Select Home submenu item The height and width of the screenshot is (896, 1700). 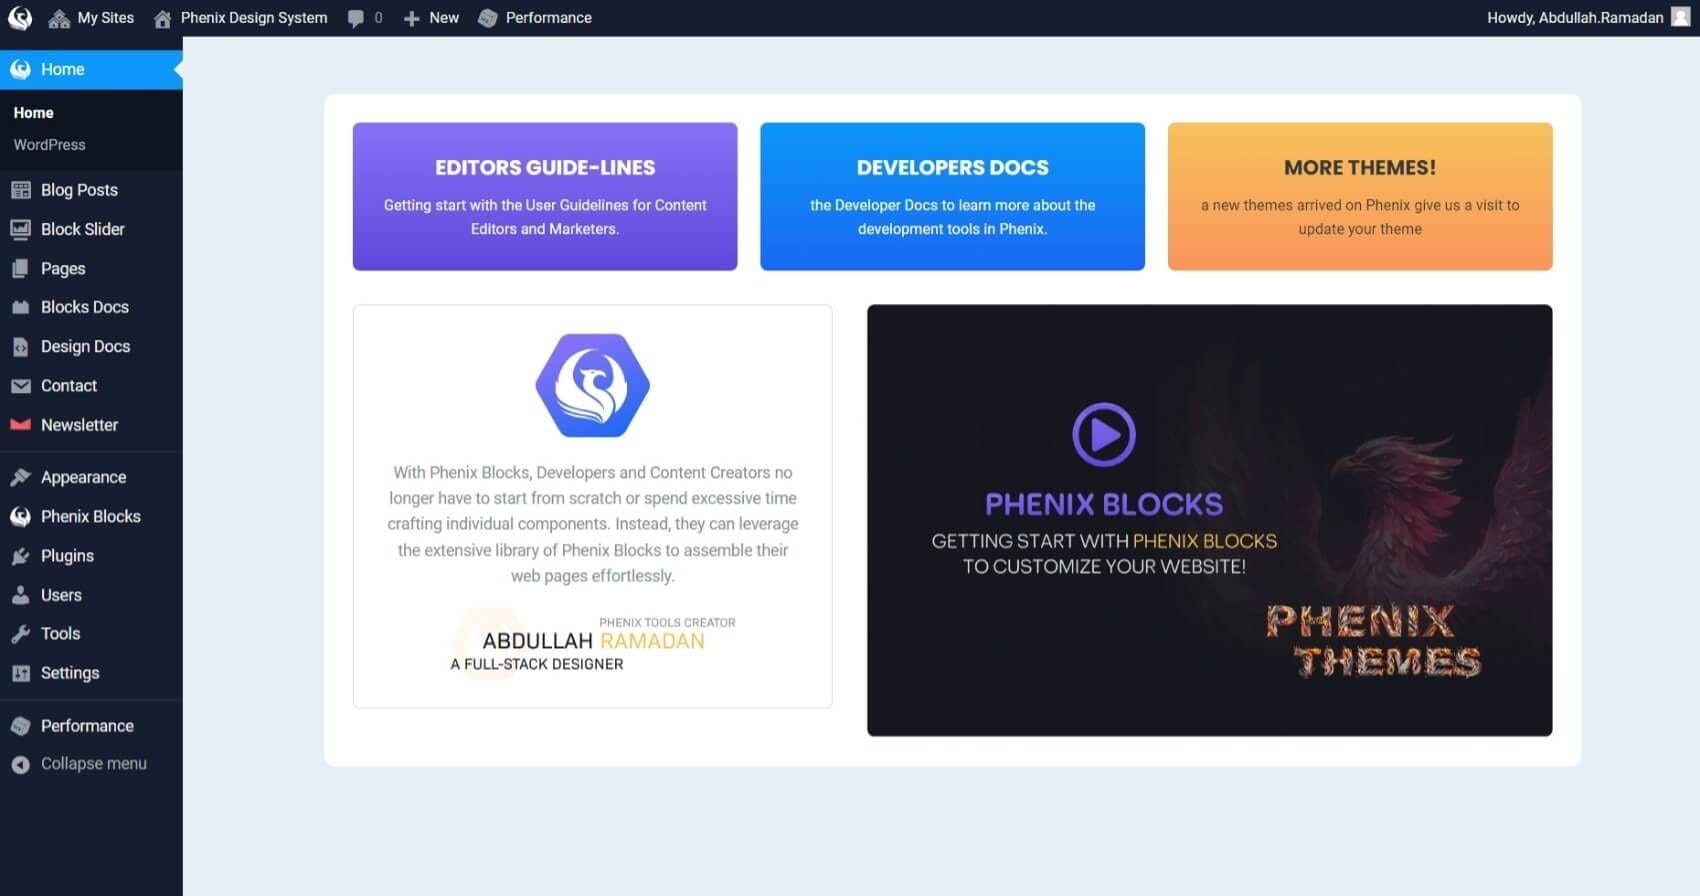pyautogui.click(x=33, y=113)
